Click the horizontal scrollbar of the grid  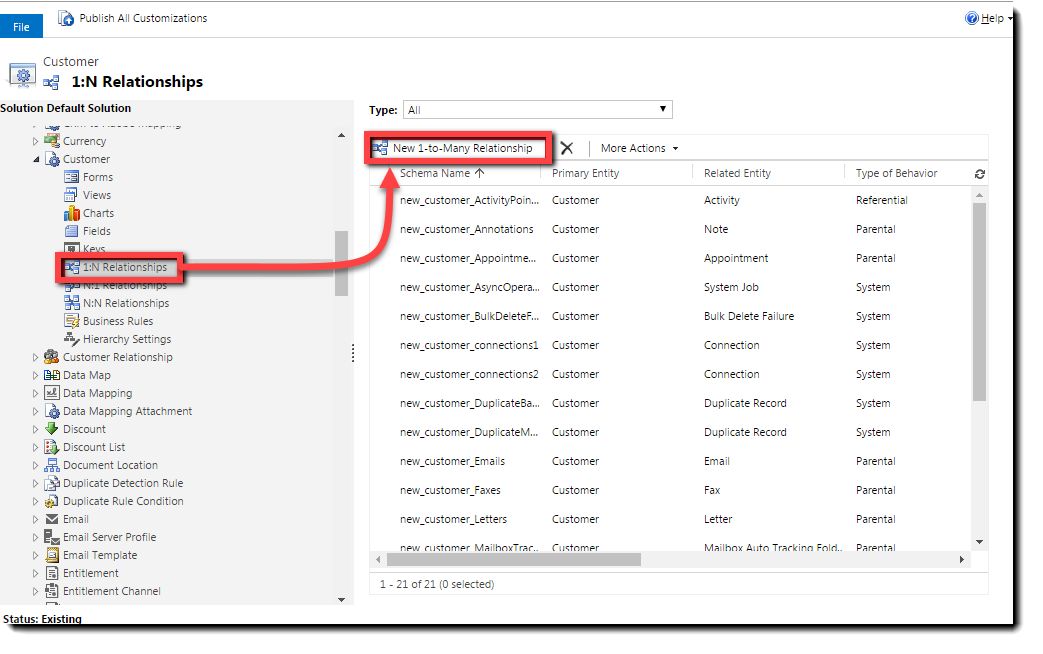click(x=670, y=560)
